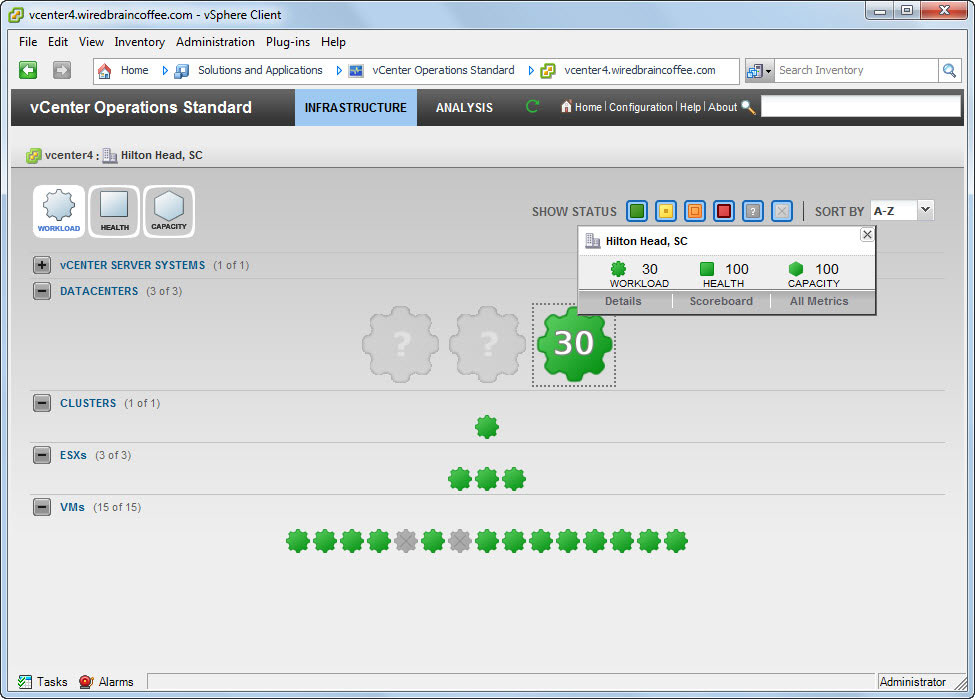Viewport: 975px width, 699px height.
Task: Collapse the ESXs section
Action: (x=42, y=455)
